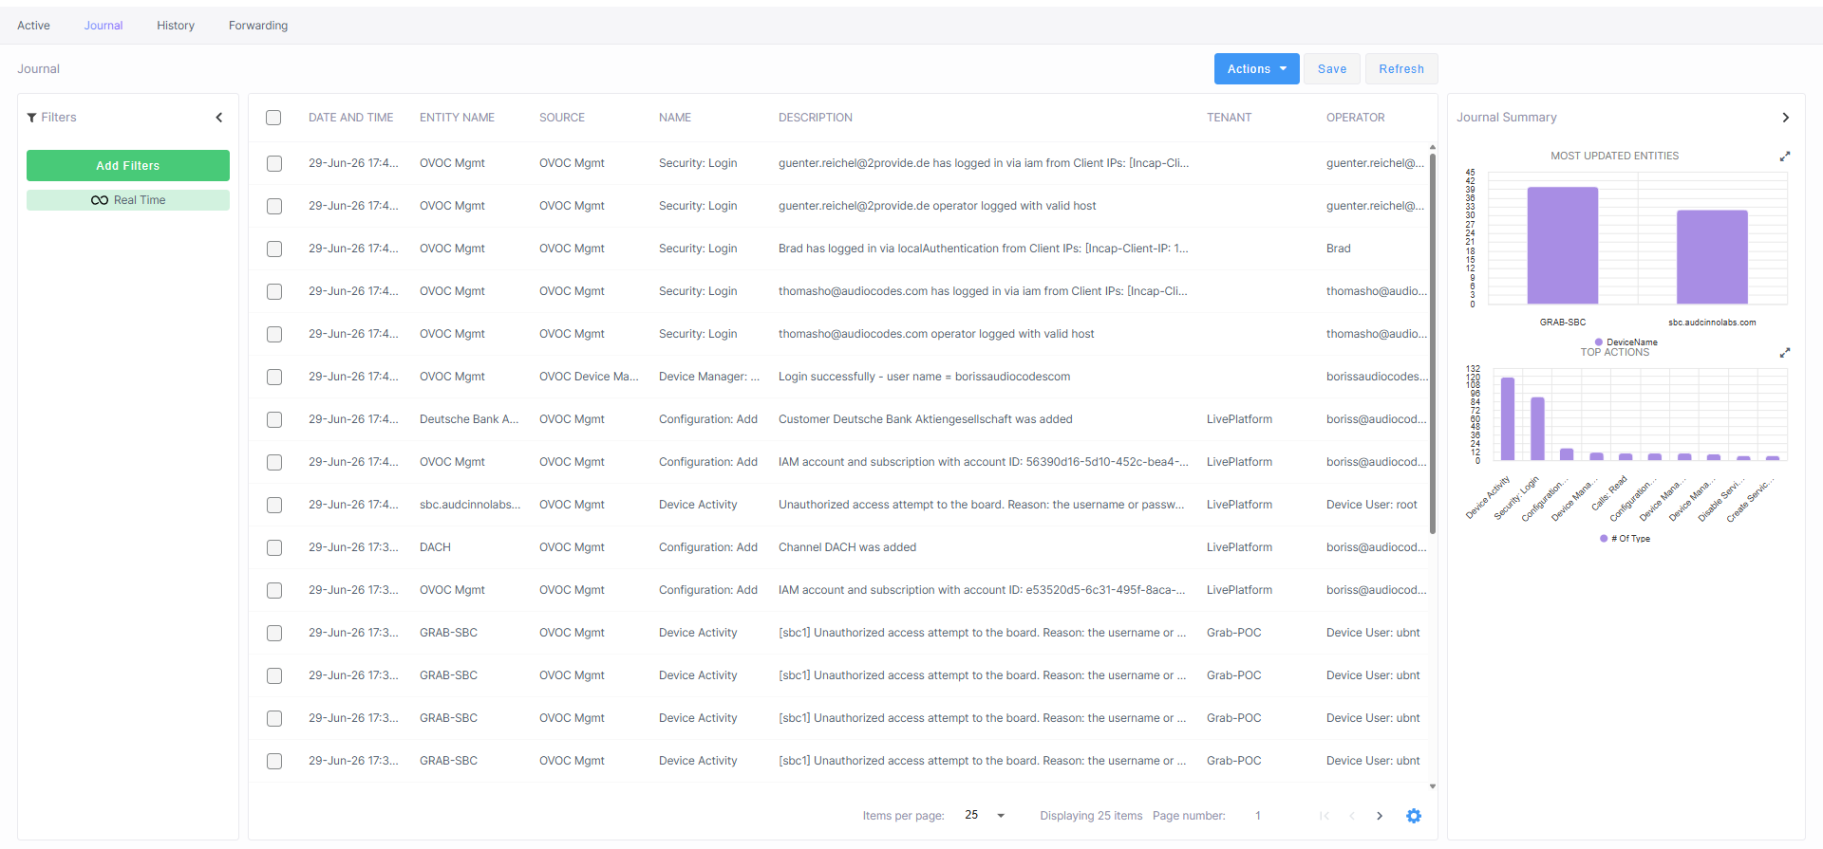Toggle the DeviceName legend entry
The width and height of the screenshot is (1823, 849).
pos(1626,342)
